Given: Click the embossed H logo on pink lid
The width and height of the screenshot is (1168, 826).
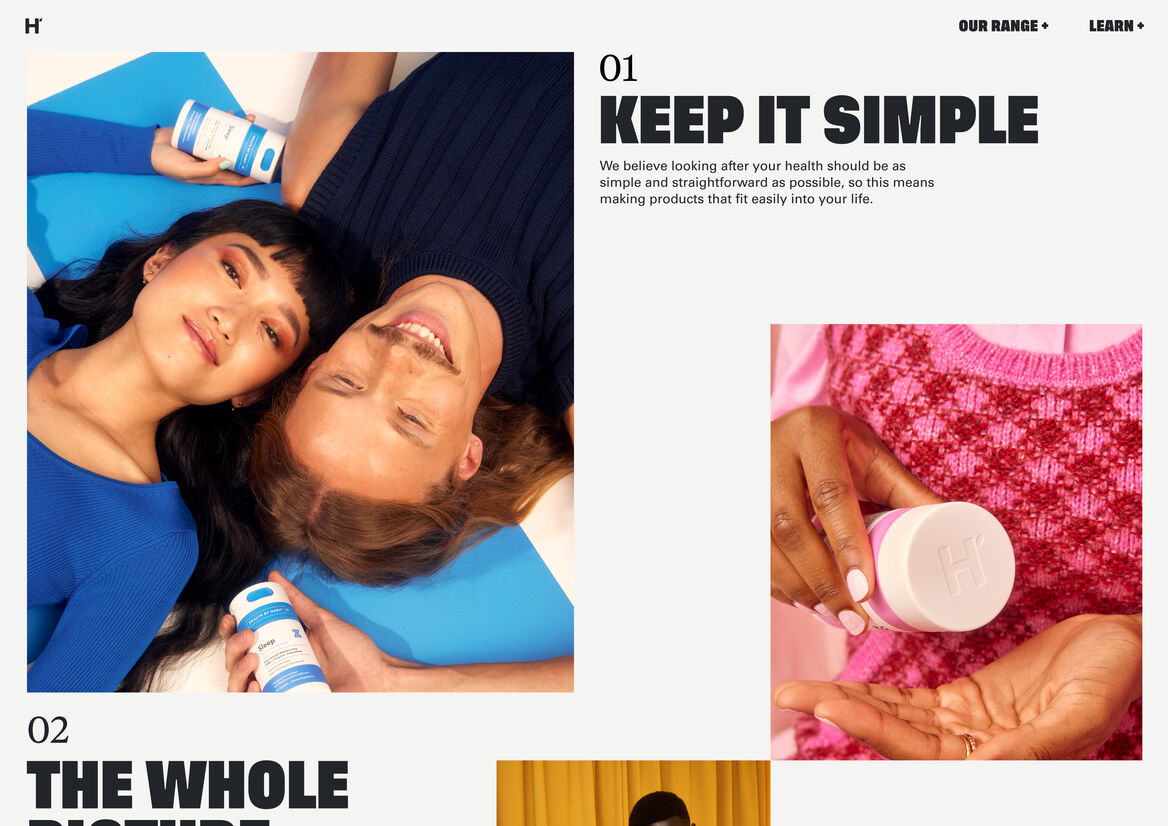Looking at the screenshot, I should pyautogui.click(x=961, y=563).
